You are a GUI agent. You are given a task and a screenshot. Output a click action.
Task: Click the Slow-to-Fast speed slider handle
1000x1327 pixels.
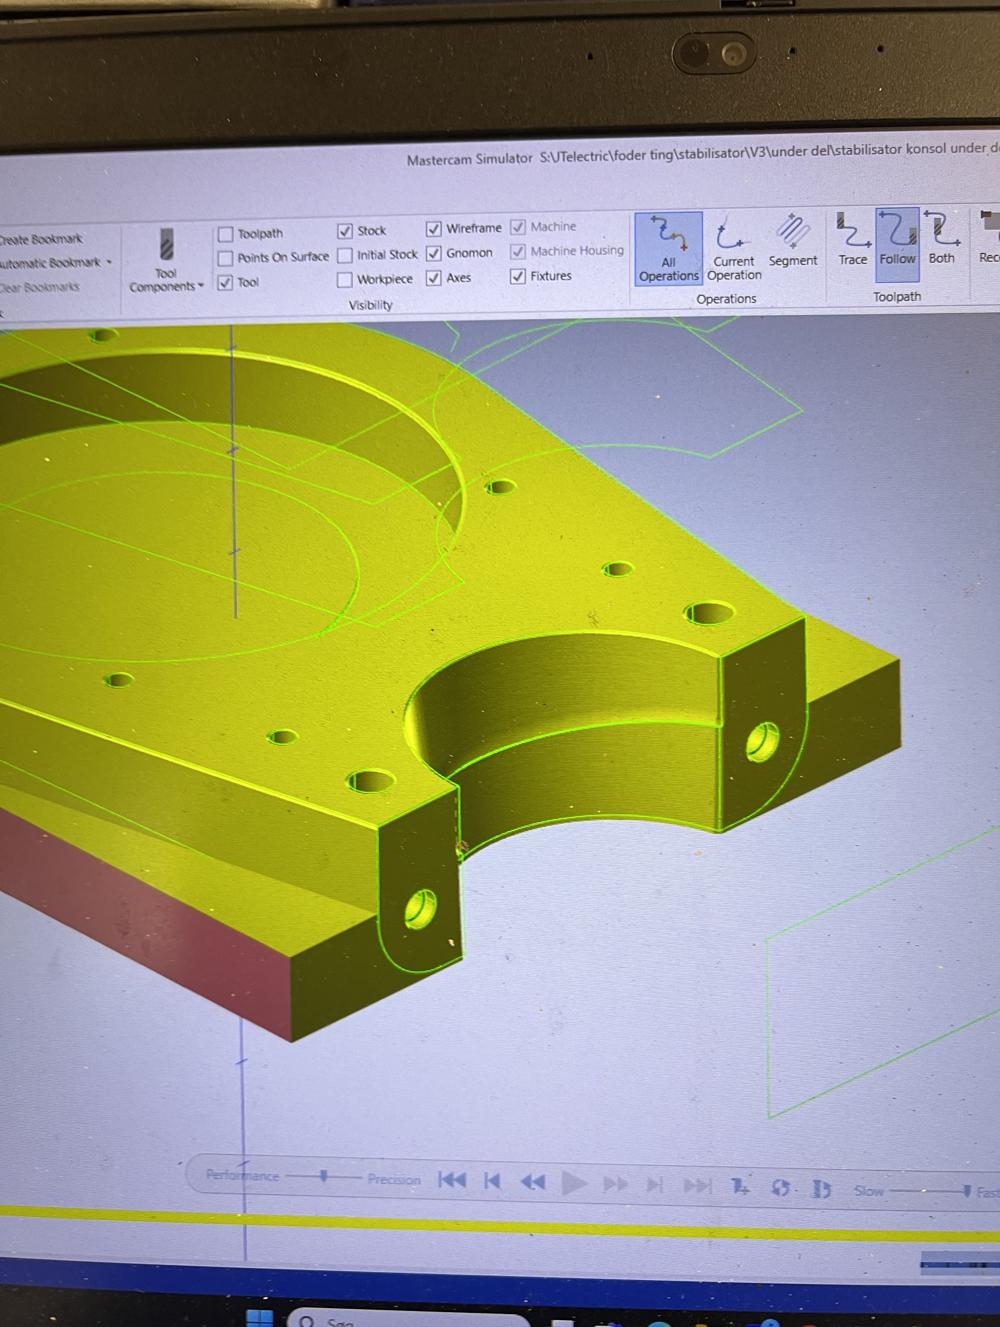click(x=966, y=1190)
